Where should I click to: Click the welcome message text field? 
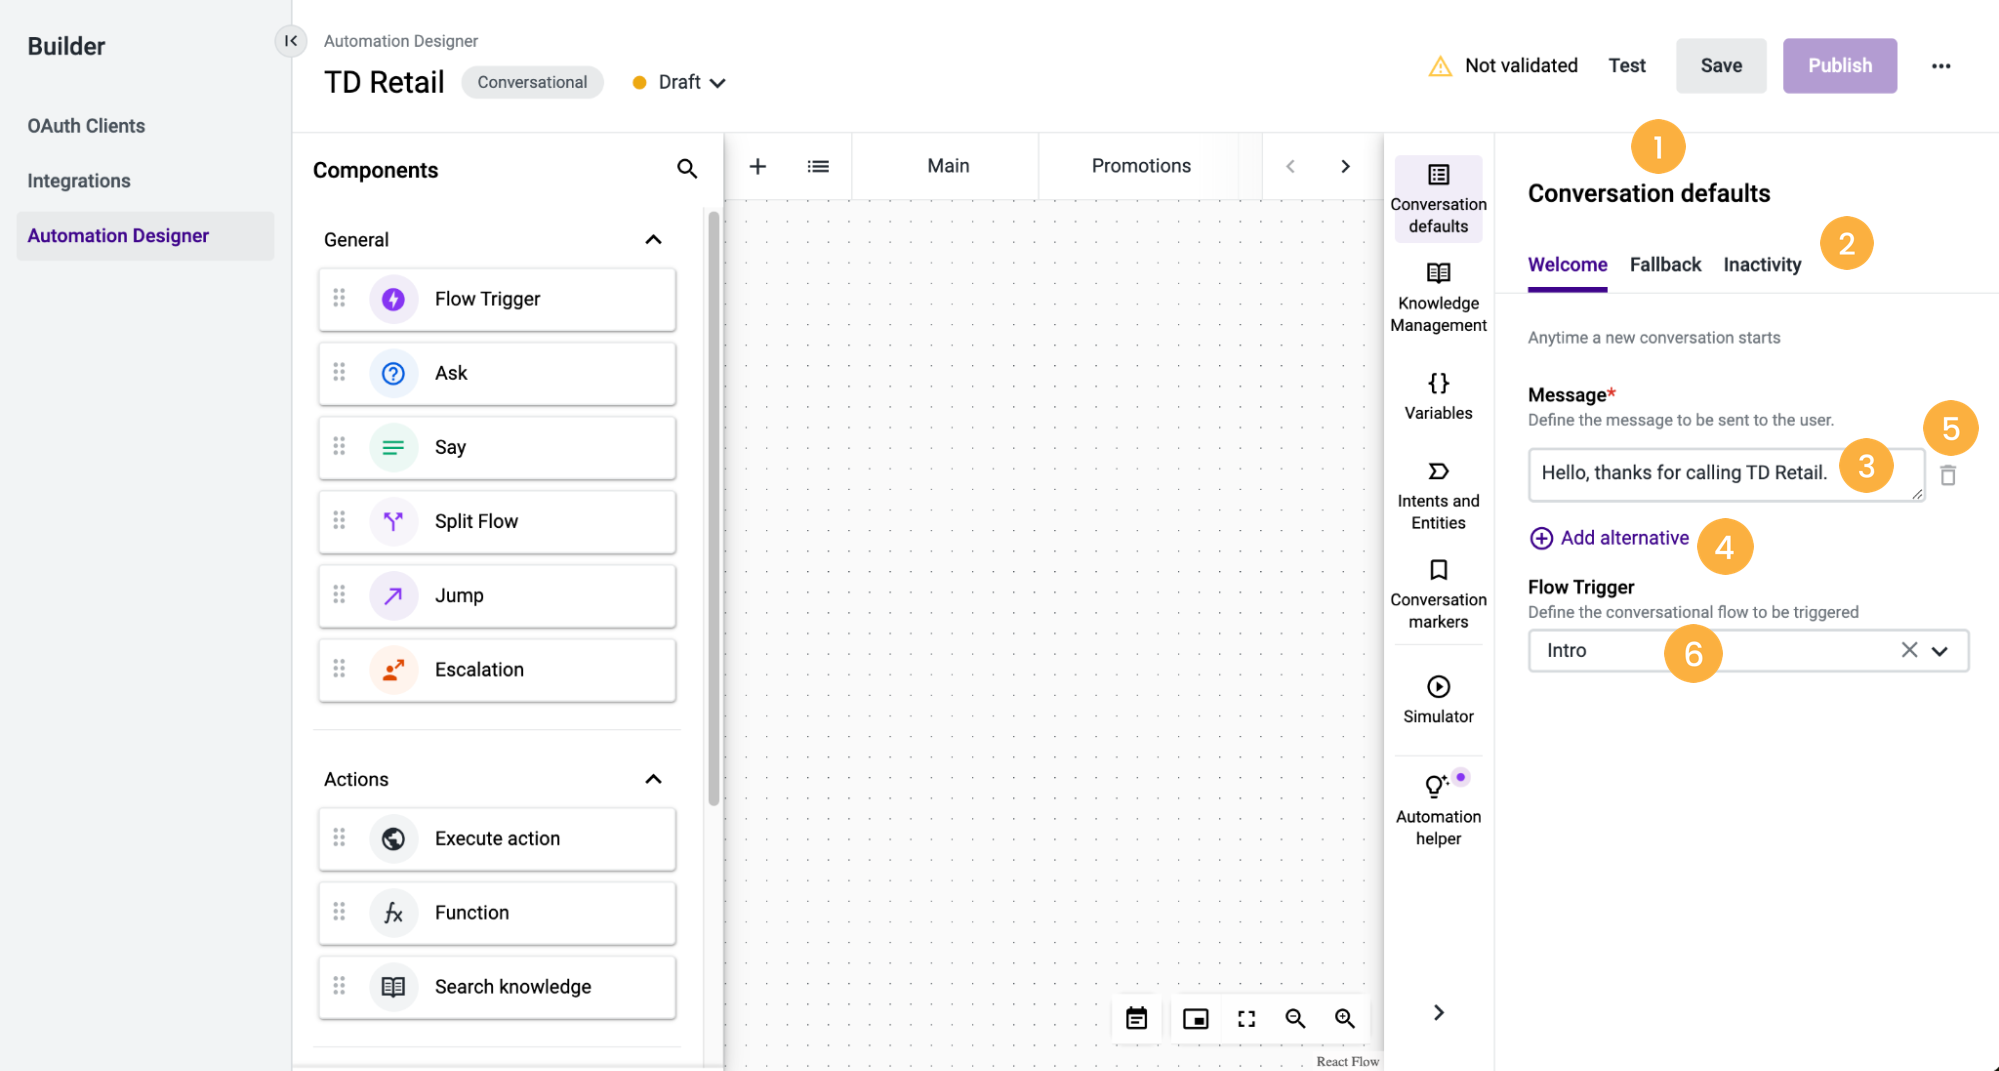pyautogui.click(x=1726, y=474)
